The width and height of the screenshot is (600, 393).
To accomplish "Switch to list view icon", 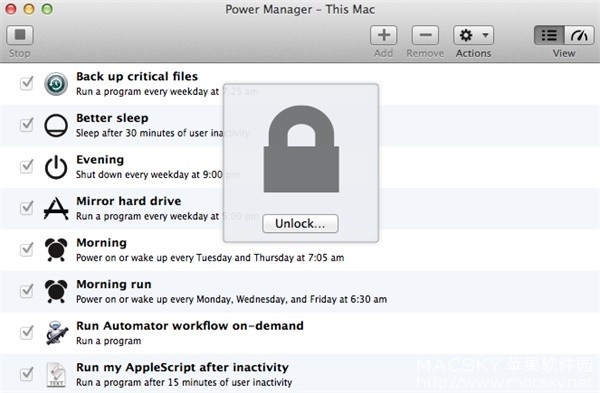I will [x=549, y=35].
